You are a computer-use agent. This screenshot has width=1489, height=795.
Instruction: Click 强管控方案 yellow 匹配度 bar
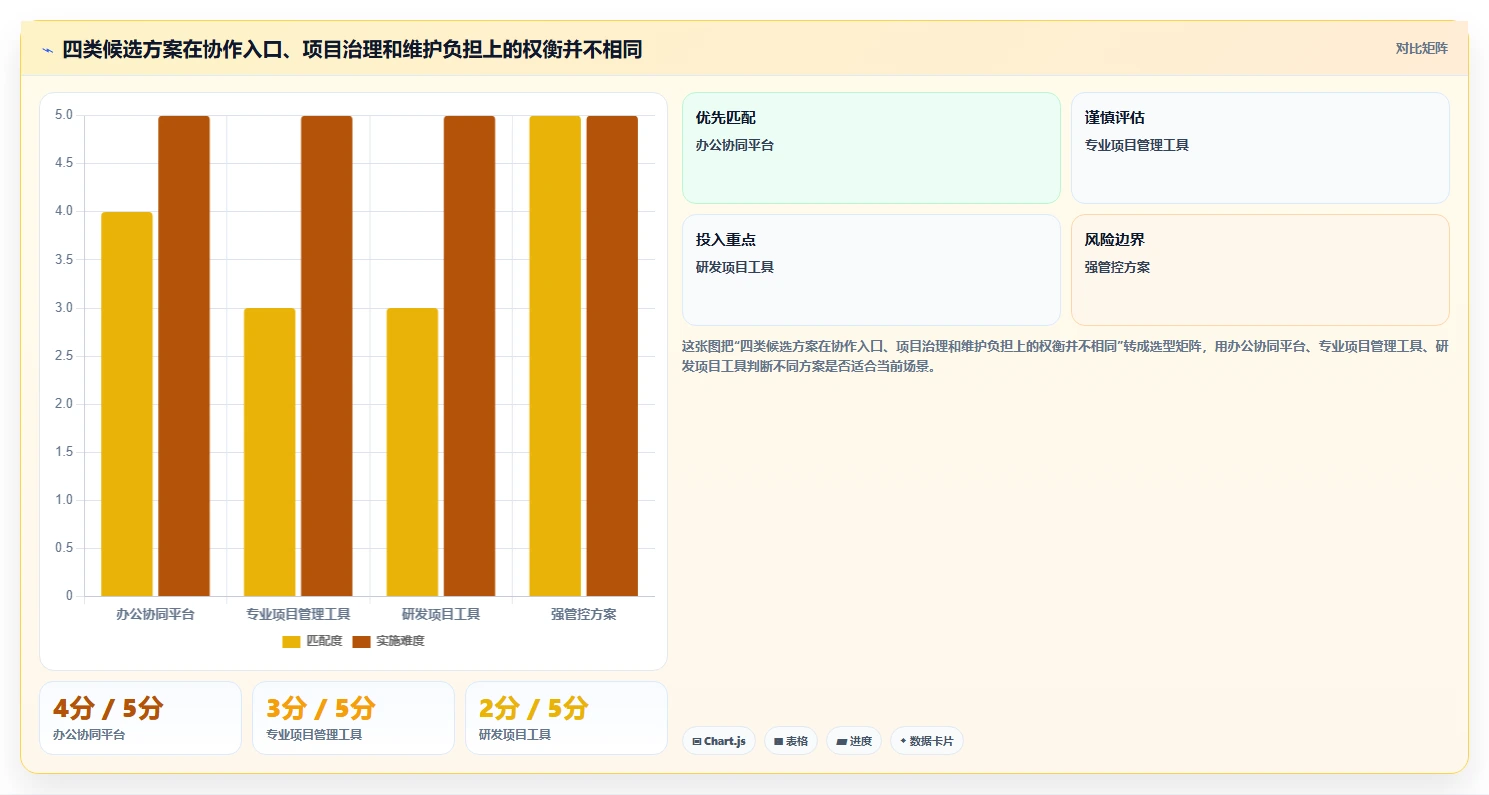point(555,356)
